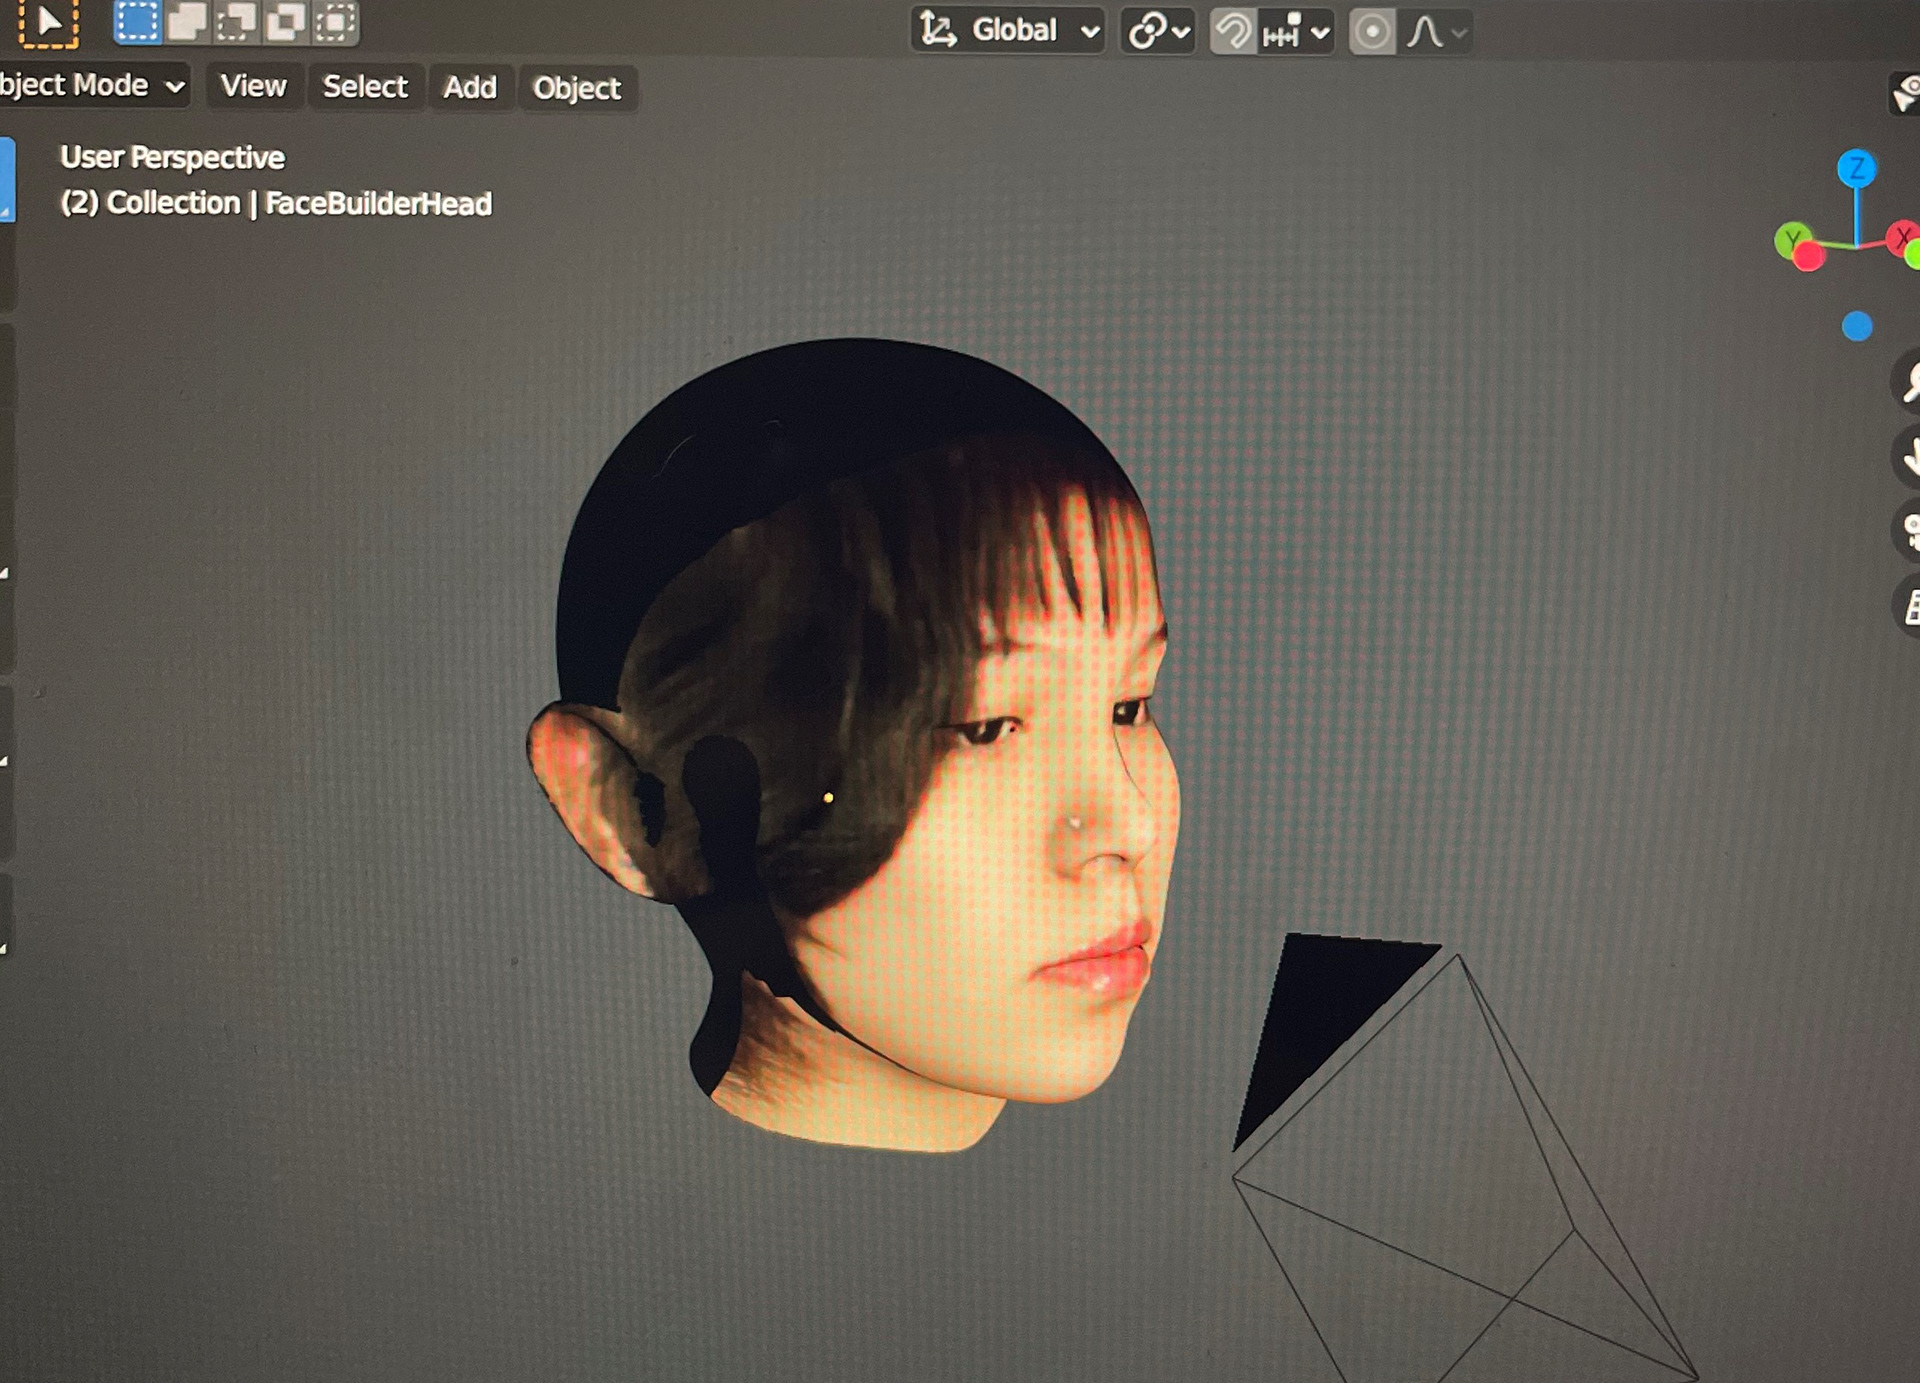1920x1383 pixels.
Task: Toggle the camera view icon
Action: tap(1908, 531)
